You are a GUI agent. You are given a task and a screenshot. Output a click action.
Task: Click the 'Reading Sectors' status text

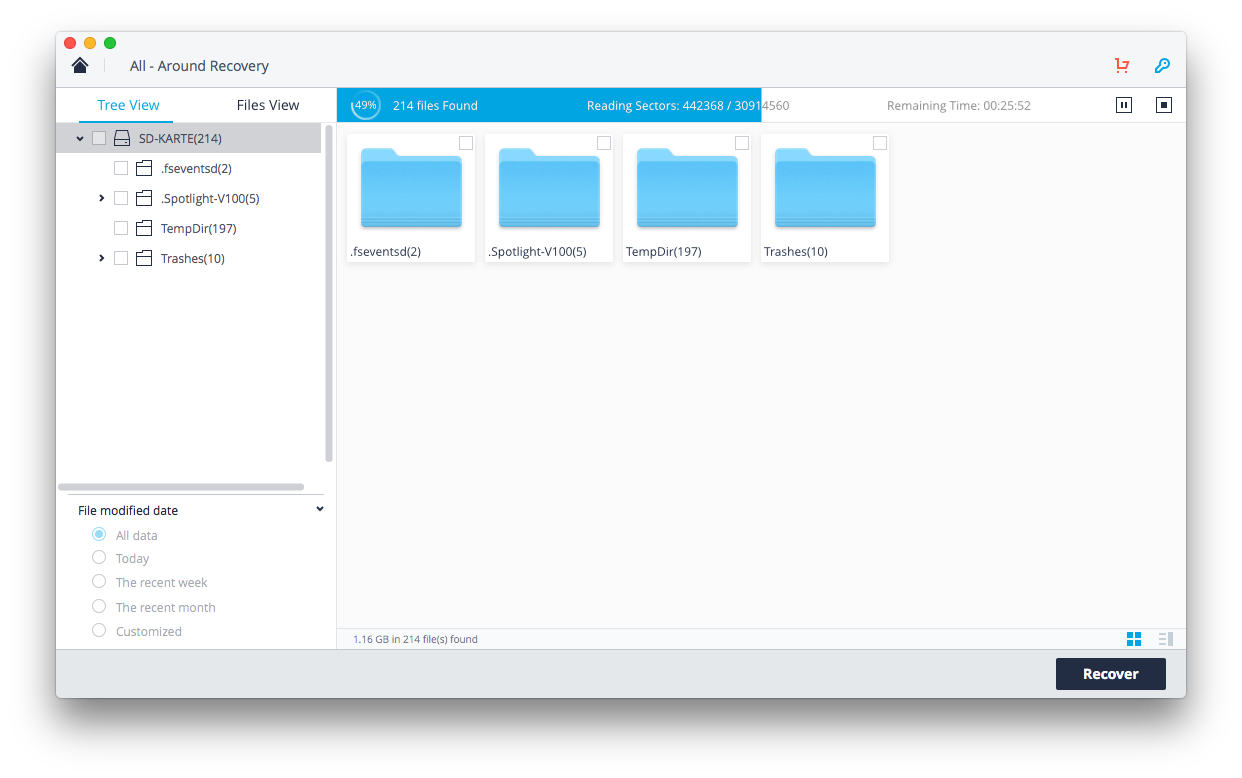pos(688,105)
